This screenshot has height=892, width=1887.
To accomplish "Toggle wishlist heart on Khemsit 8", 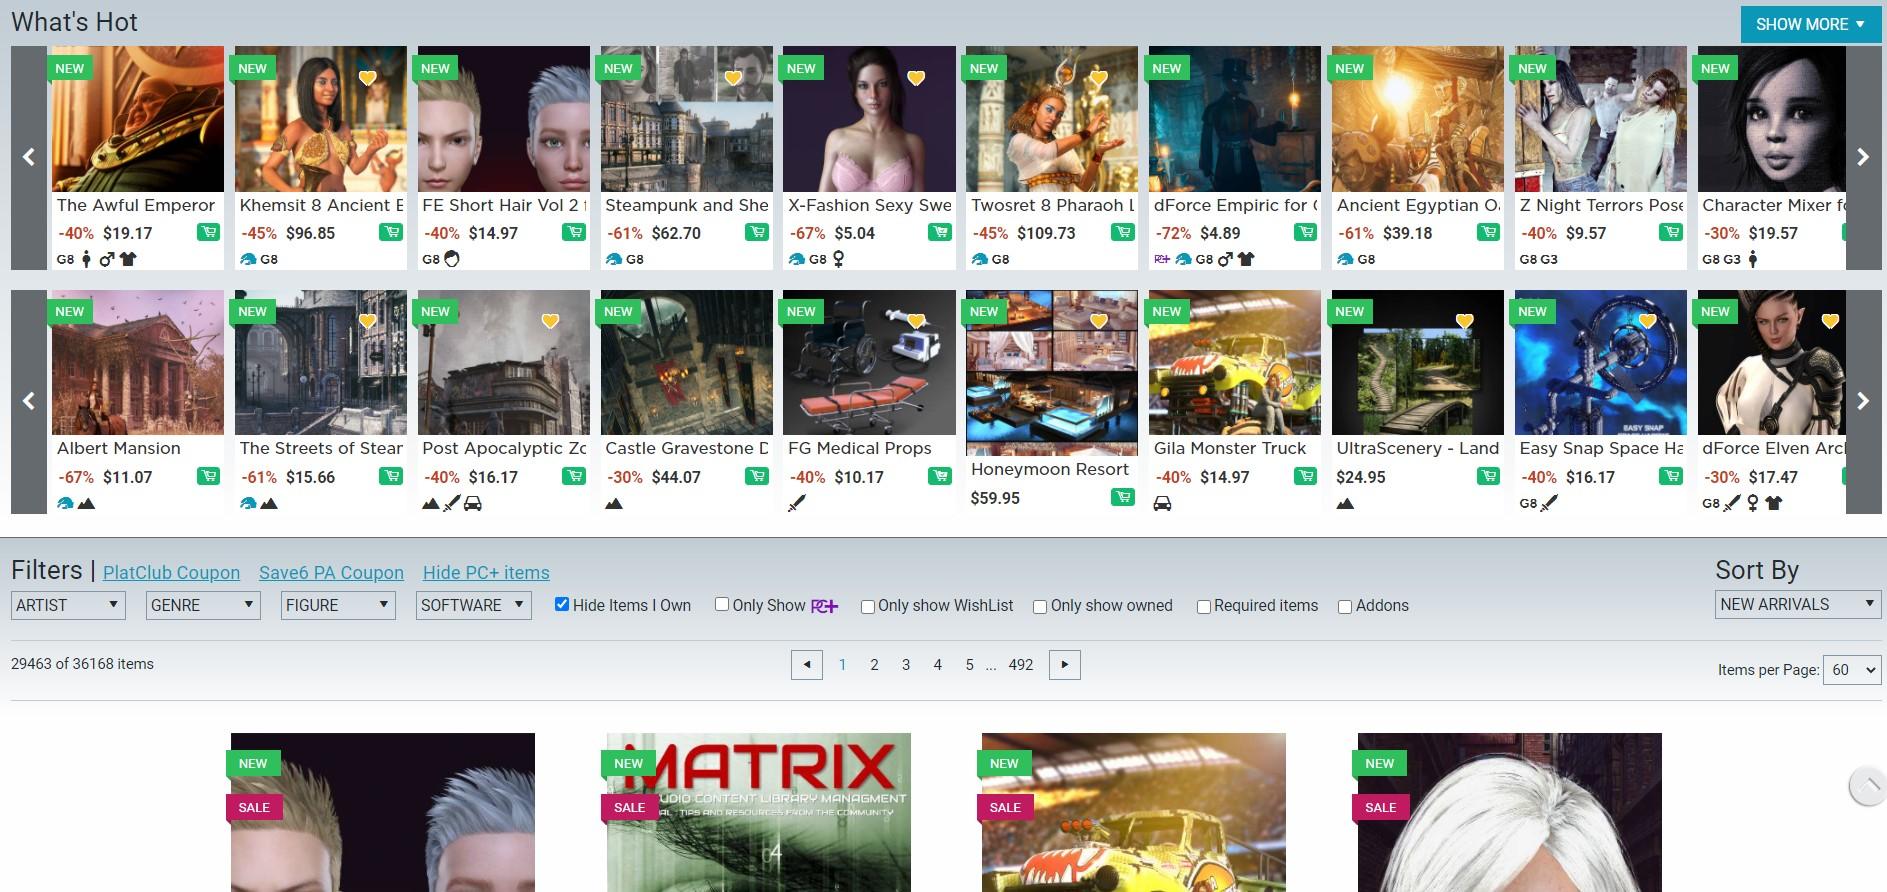I will point(367,78).
